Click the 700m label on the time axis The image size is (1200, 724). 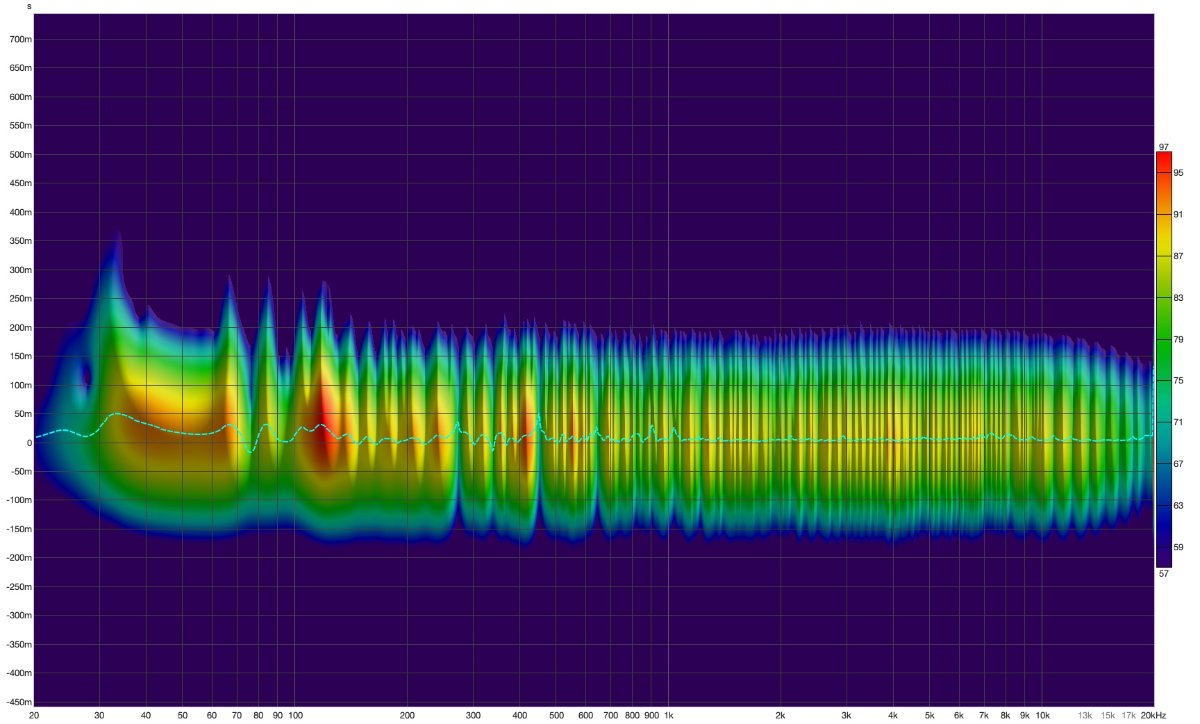tap(20, 40)
